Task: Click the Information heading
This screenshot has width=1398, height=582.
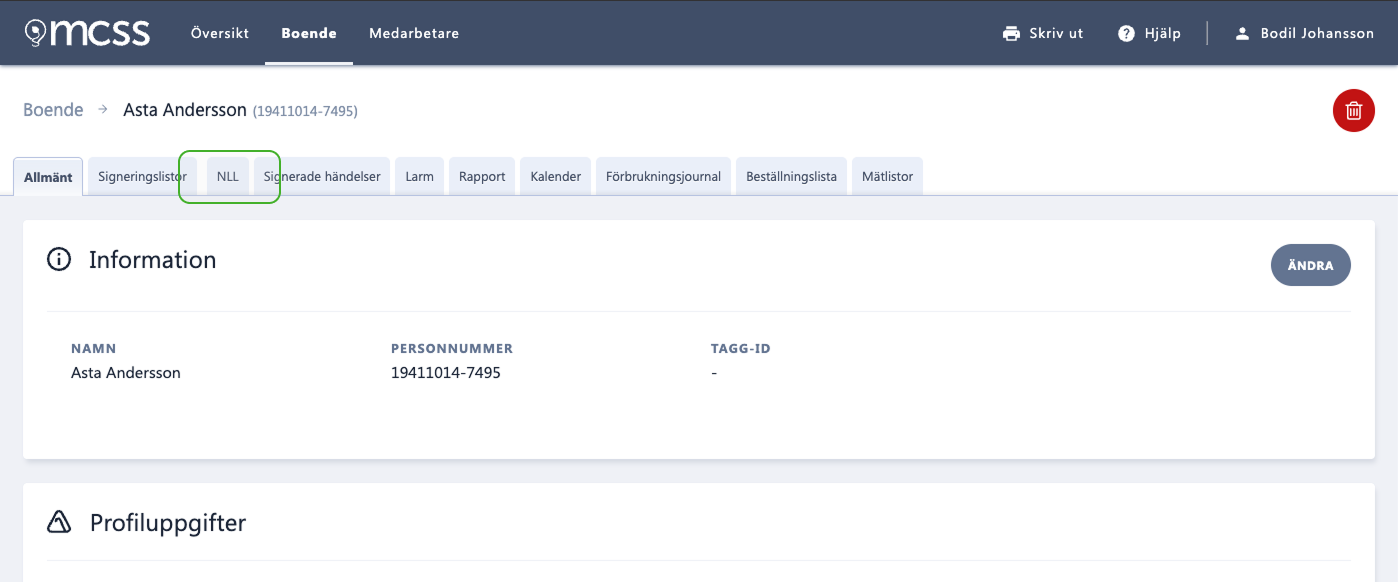Action: 152,260
